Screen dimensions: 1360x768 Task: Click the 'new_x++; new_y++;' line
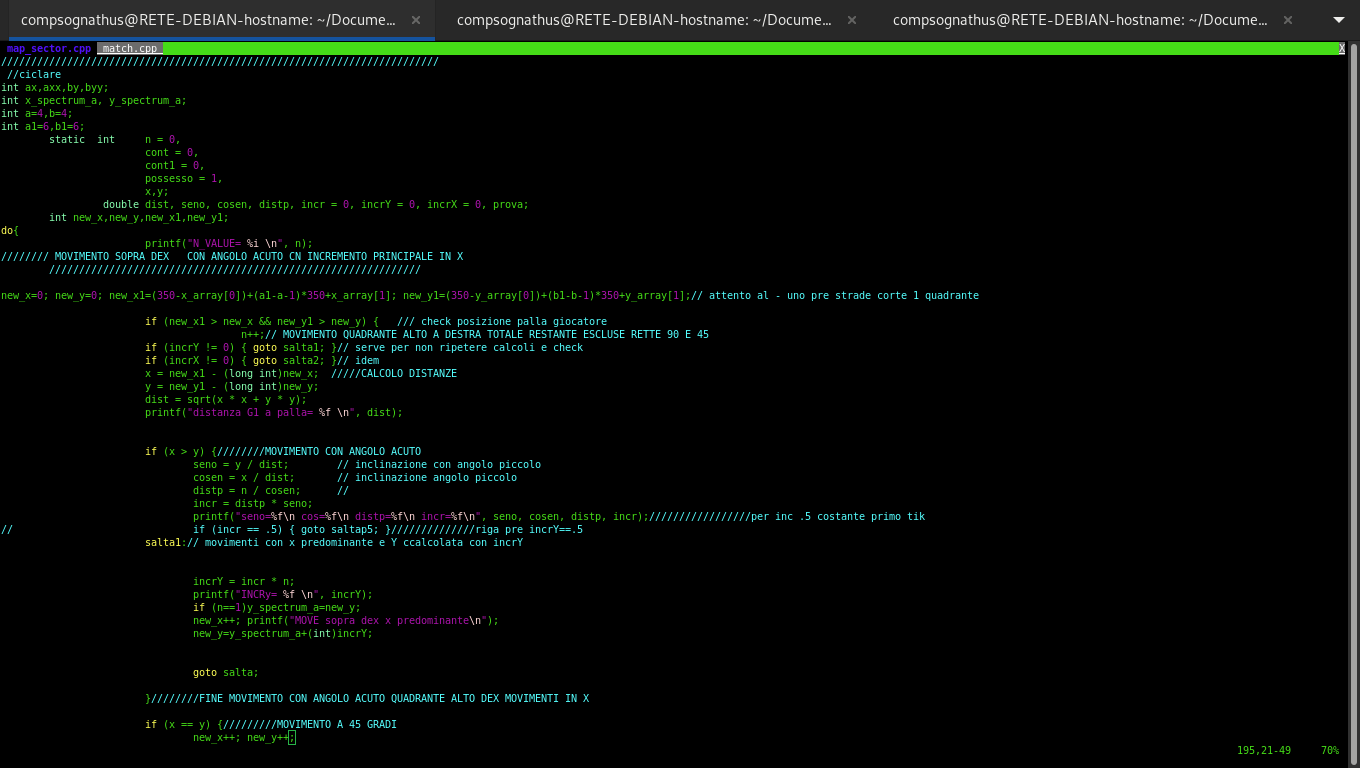tap(244, 737)
